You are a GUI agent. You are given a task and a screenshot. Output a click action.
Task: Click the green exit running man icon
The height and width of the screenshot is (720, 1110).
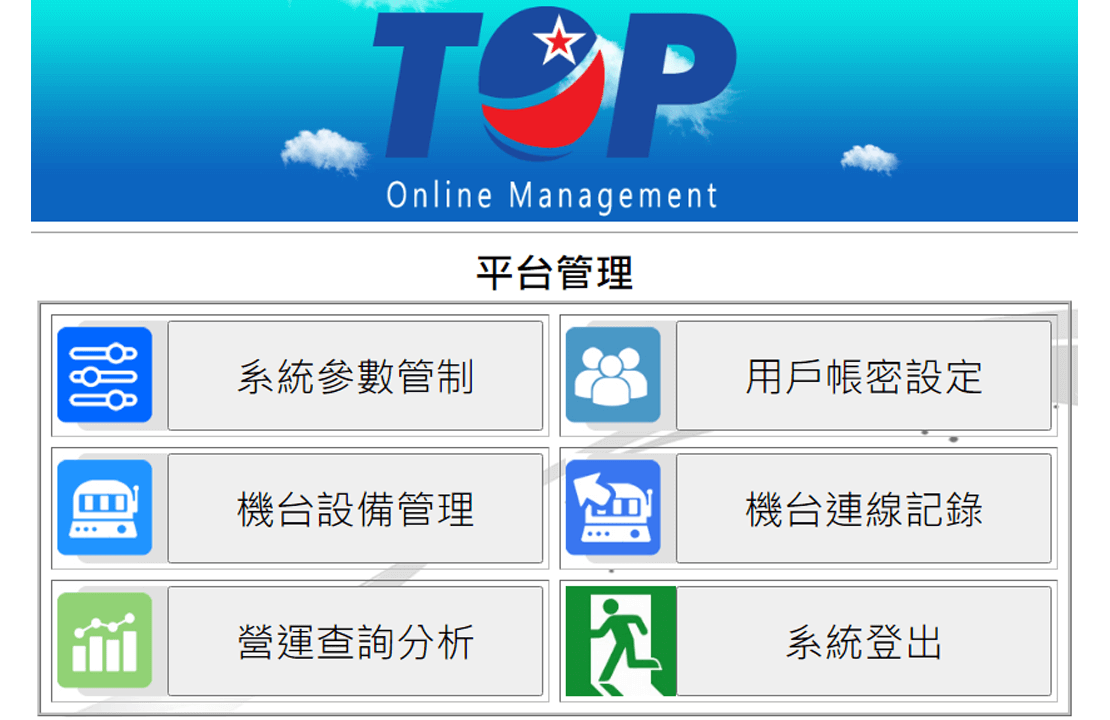click(621, 641)
